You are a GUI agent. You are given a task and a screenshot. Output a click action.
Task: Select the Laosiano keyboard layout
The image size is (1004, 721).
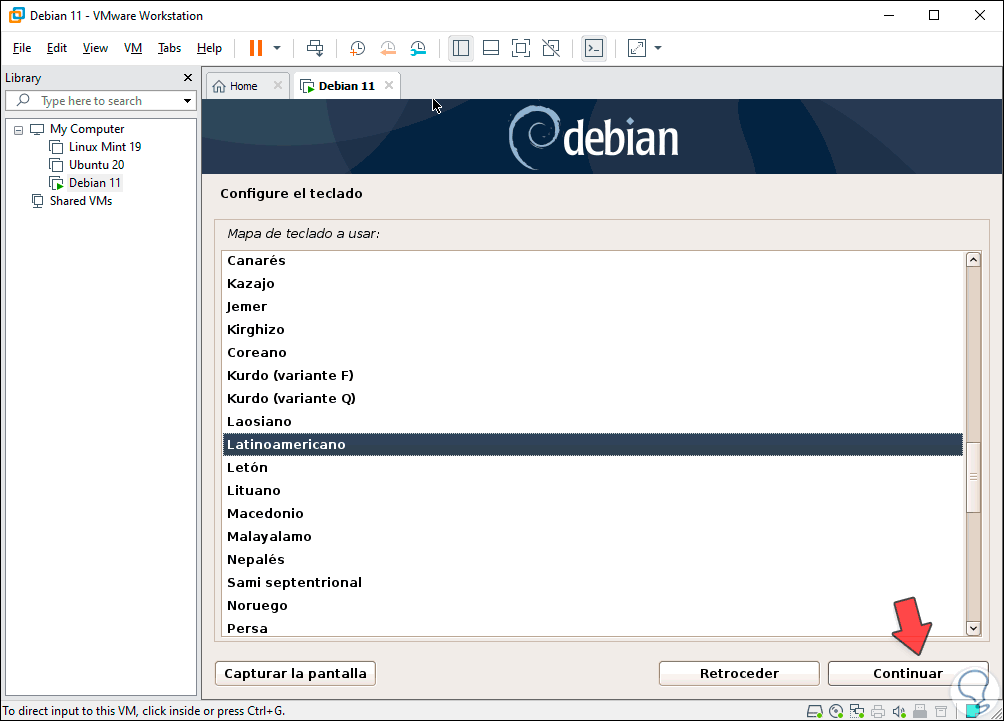point(592,422)
